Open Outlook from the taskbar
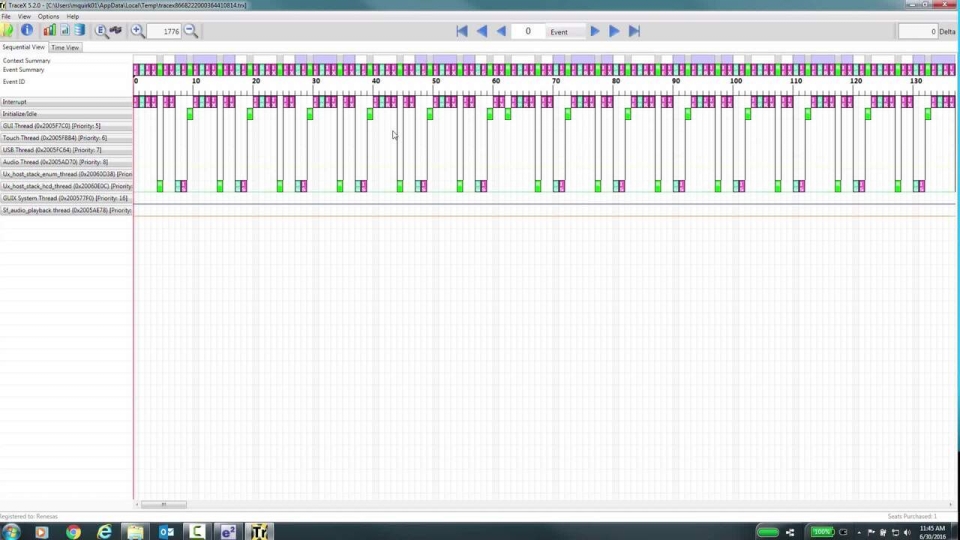This screenshot has height=540, width=960. (x=166, y=532)
